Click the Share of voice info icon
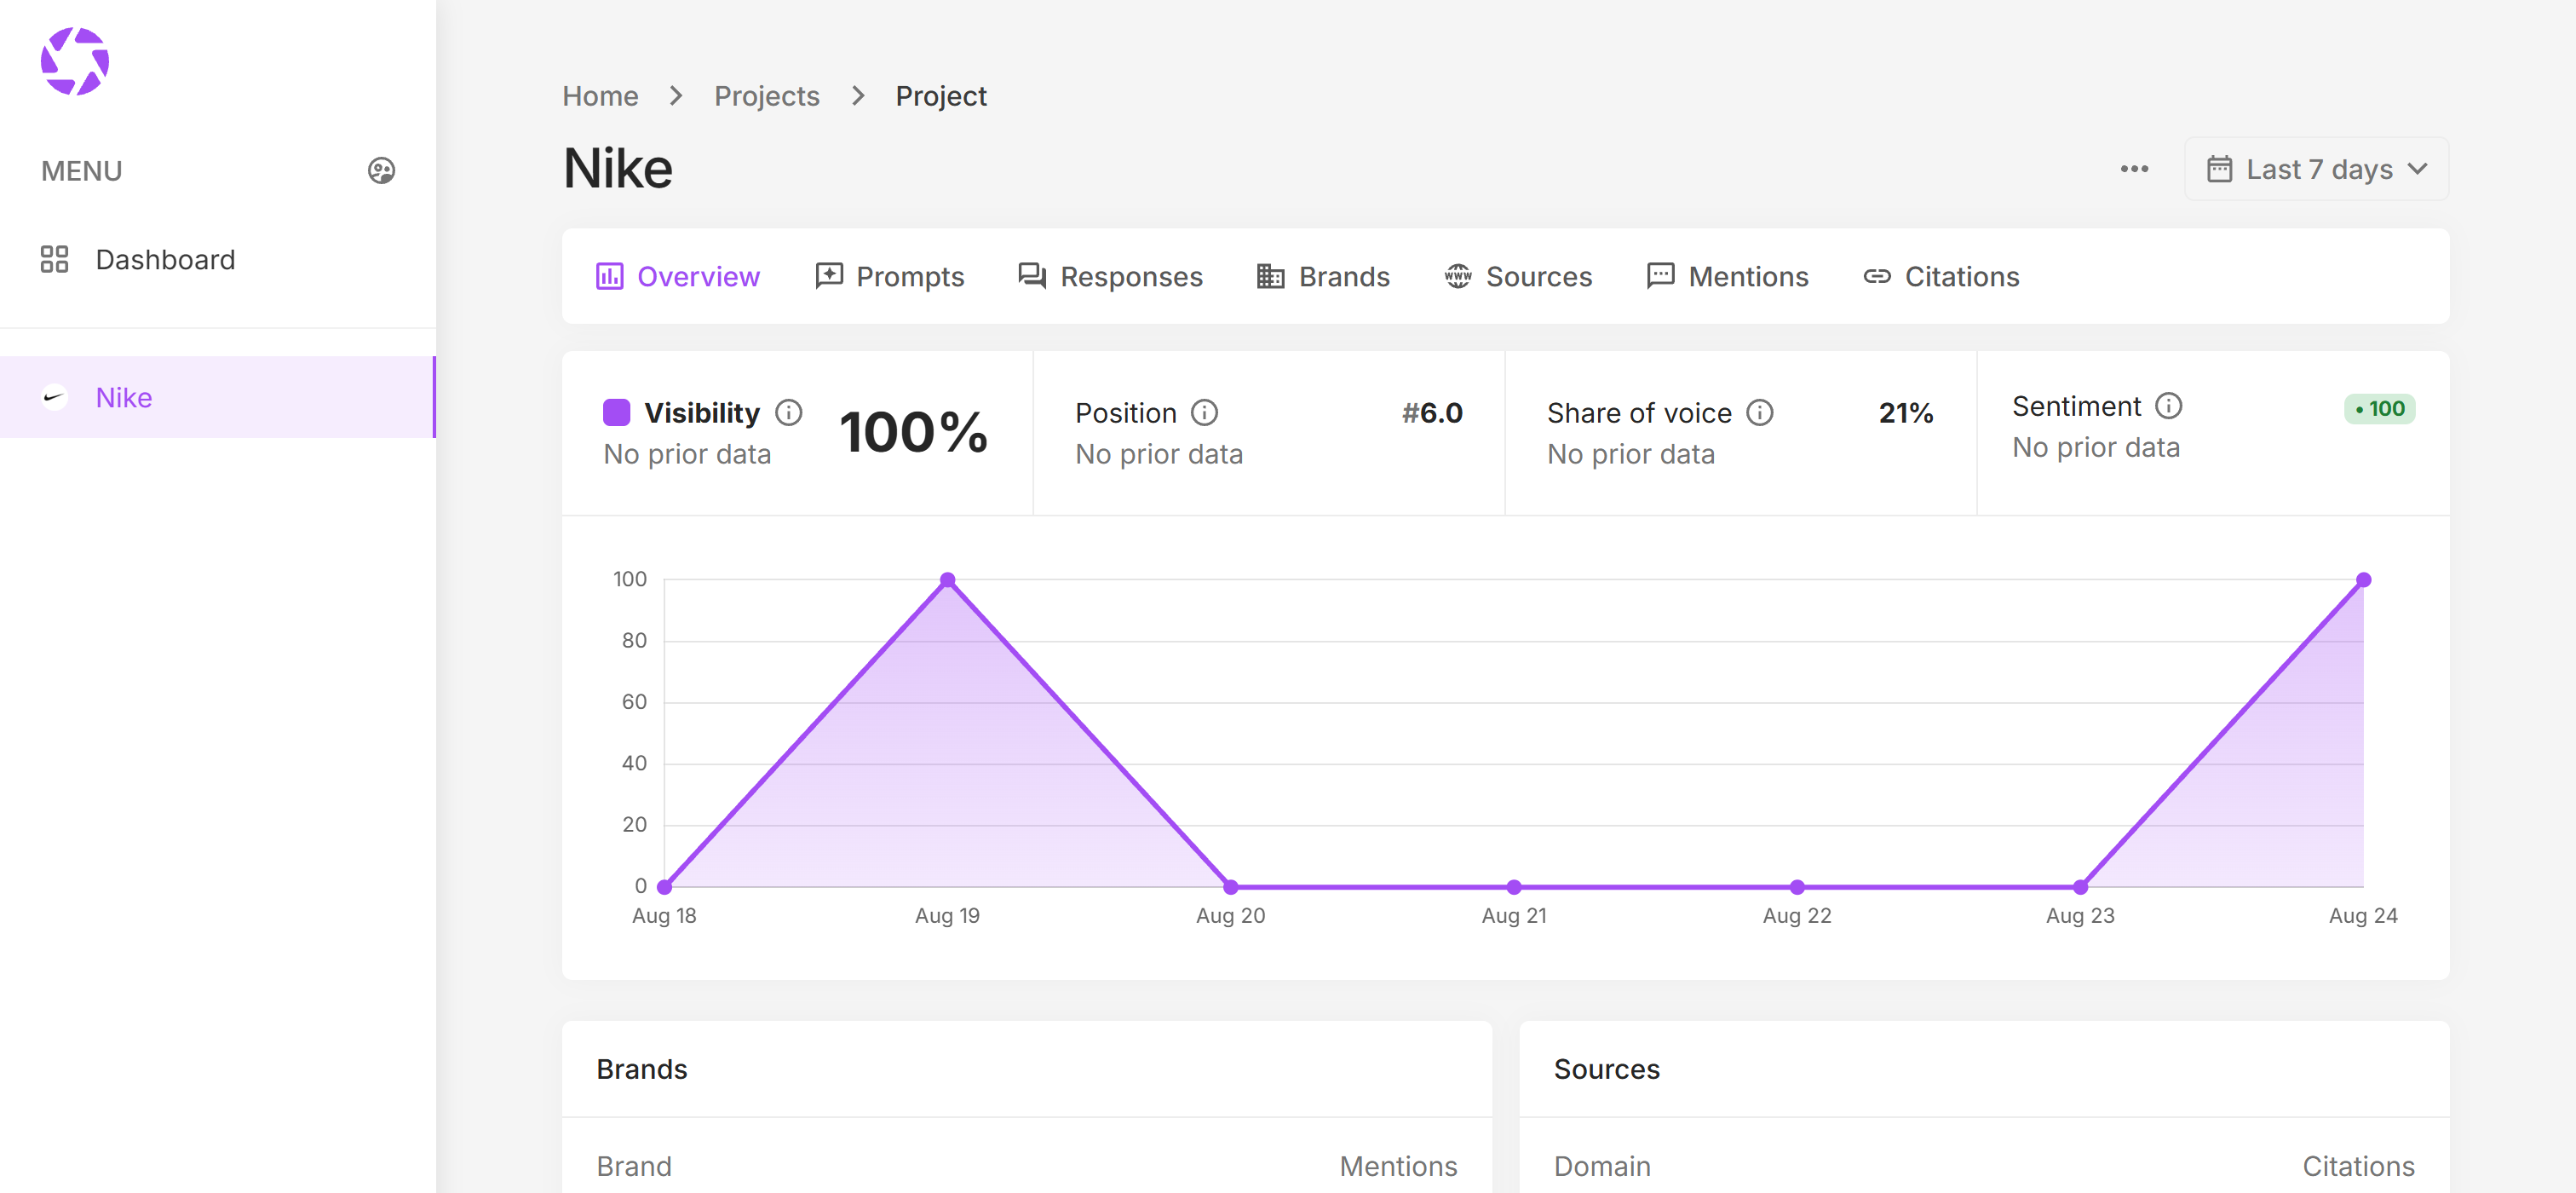 pos(1760,413)
